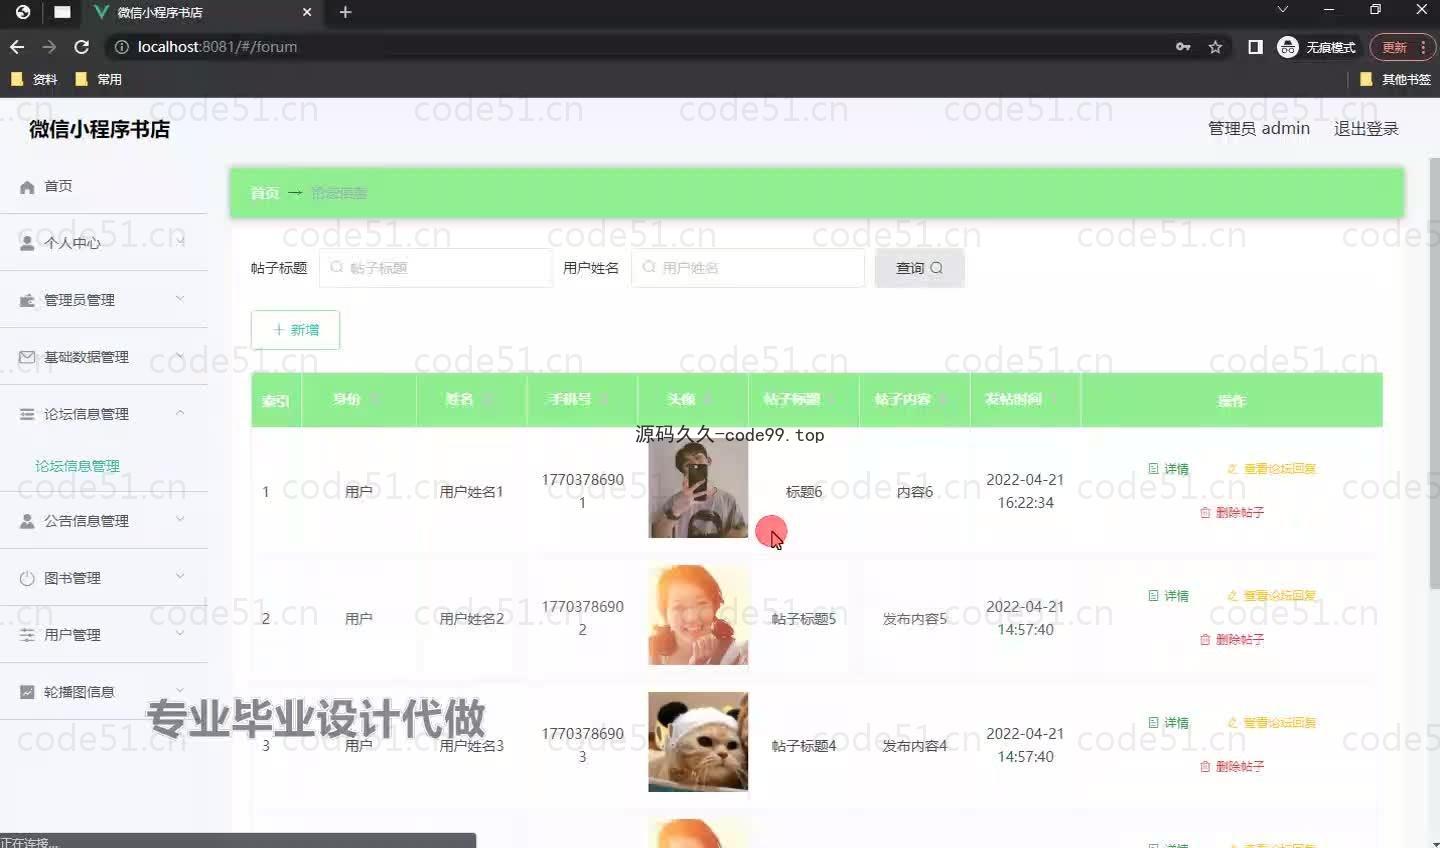Click the 查询 search button
Screen dimensions: 1440x848
(919, 268)
